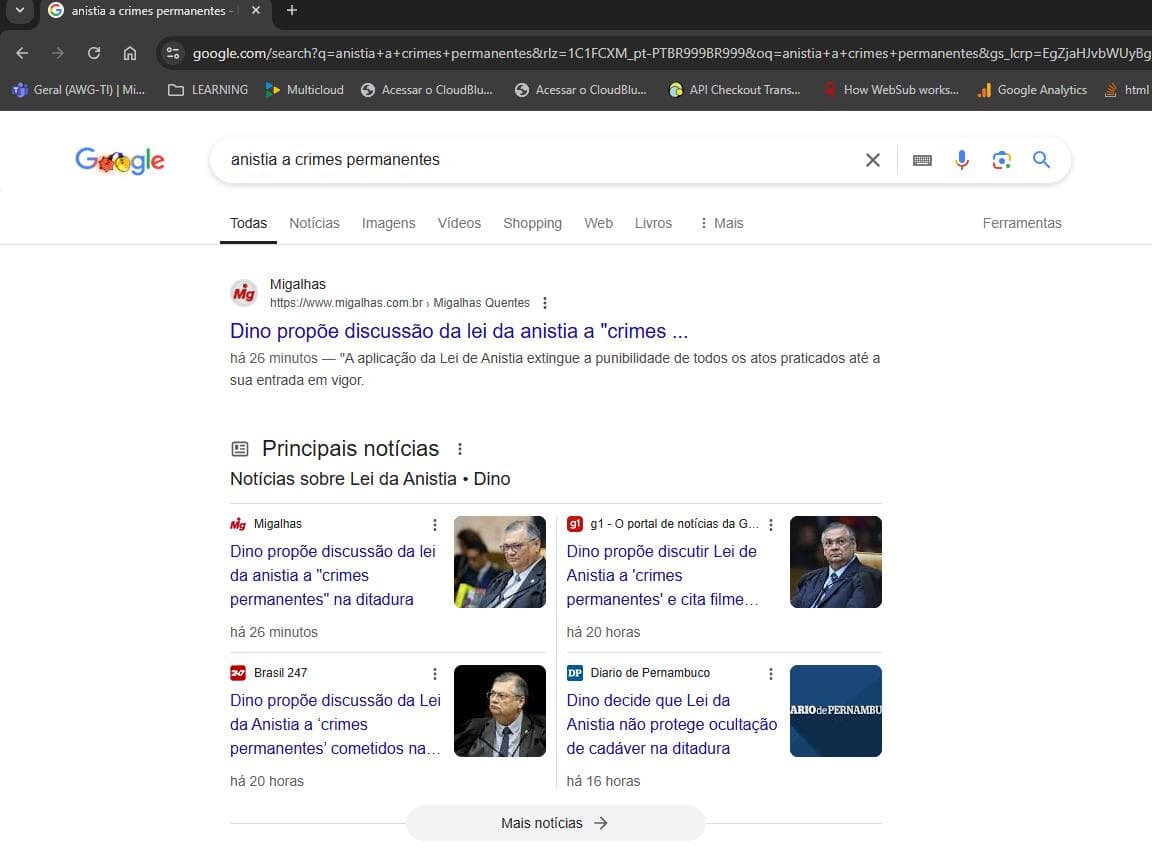Open the html bookmark

(1127, 90)
